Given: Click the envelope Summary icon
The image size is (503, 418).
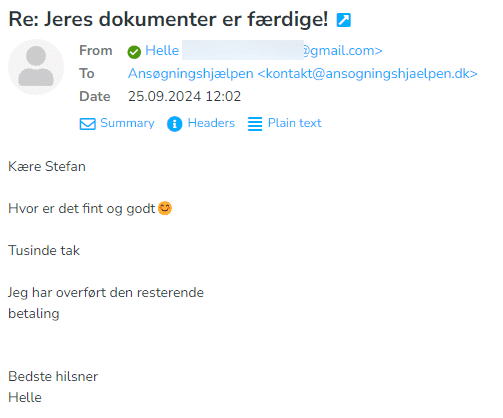Looking at the screenshot, I should [88, 124].
